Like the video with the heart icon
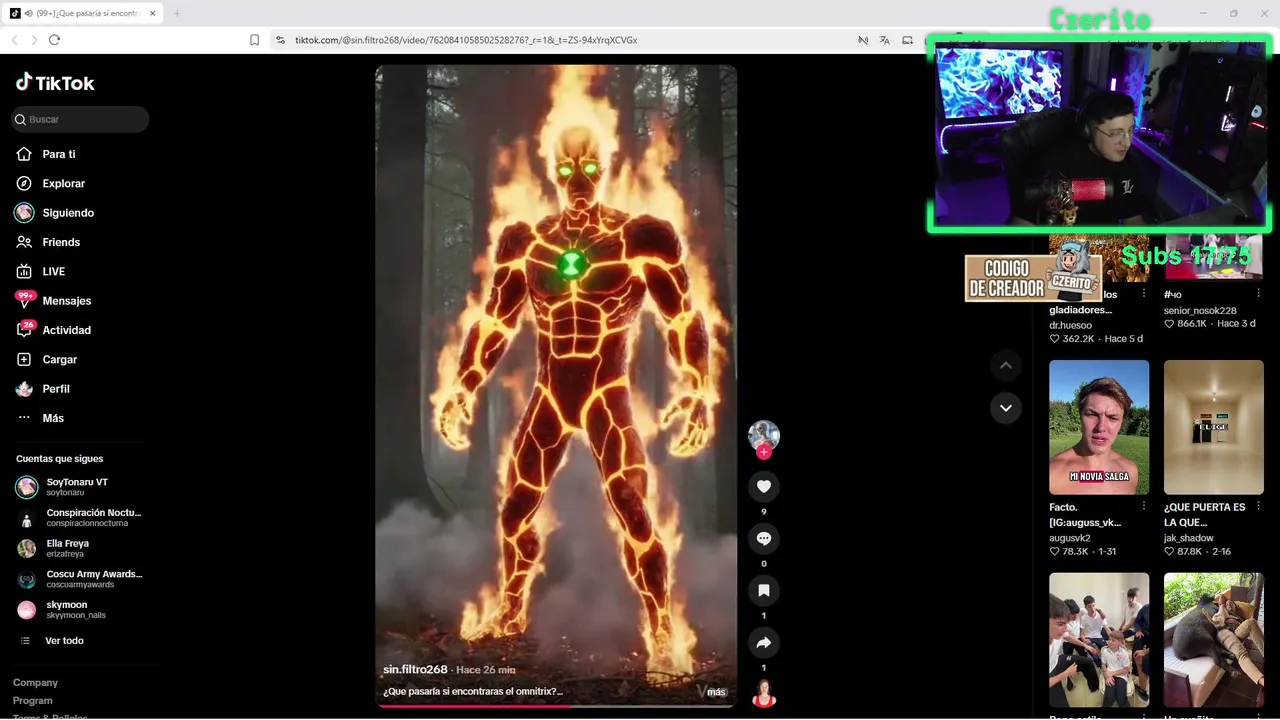Viewport: 1280px width, 720px height. 764,487
